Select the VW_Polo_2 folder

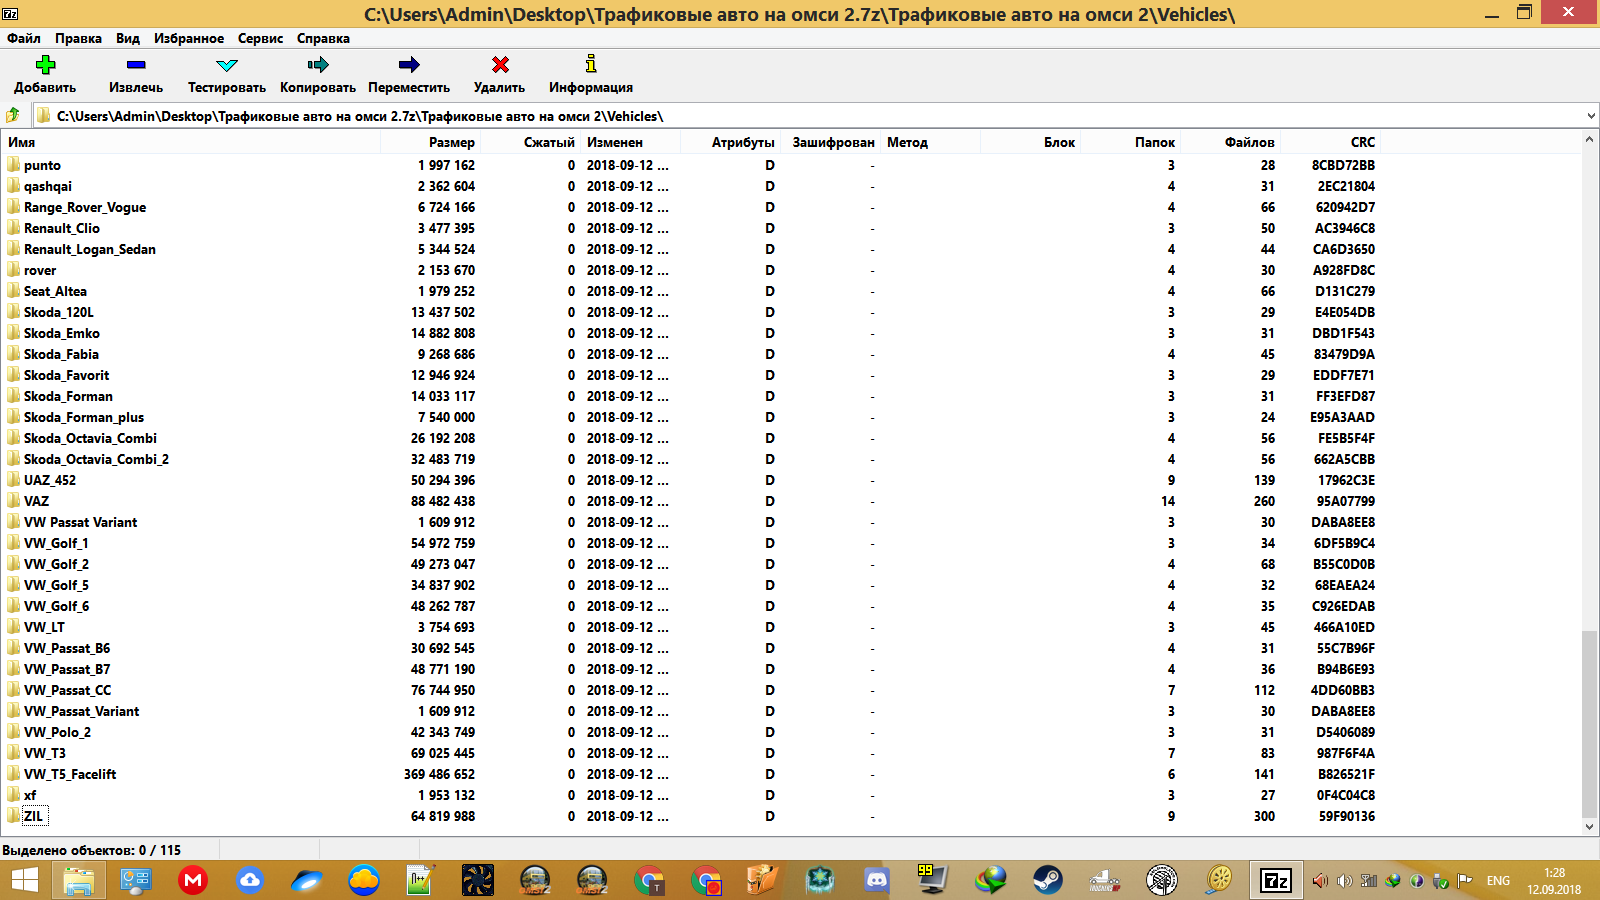coord(57,732)
